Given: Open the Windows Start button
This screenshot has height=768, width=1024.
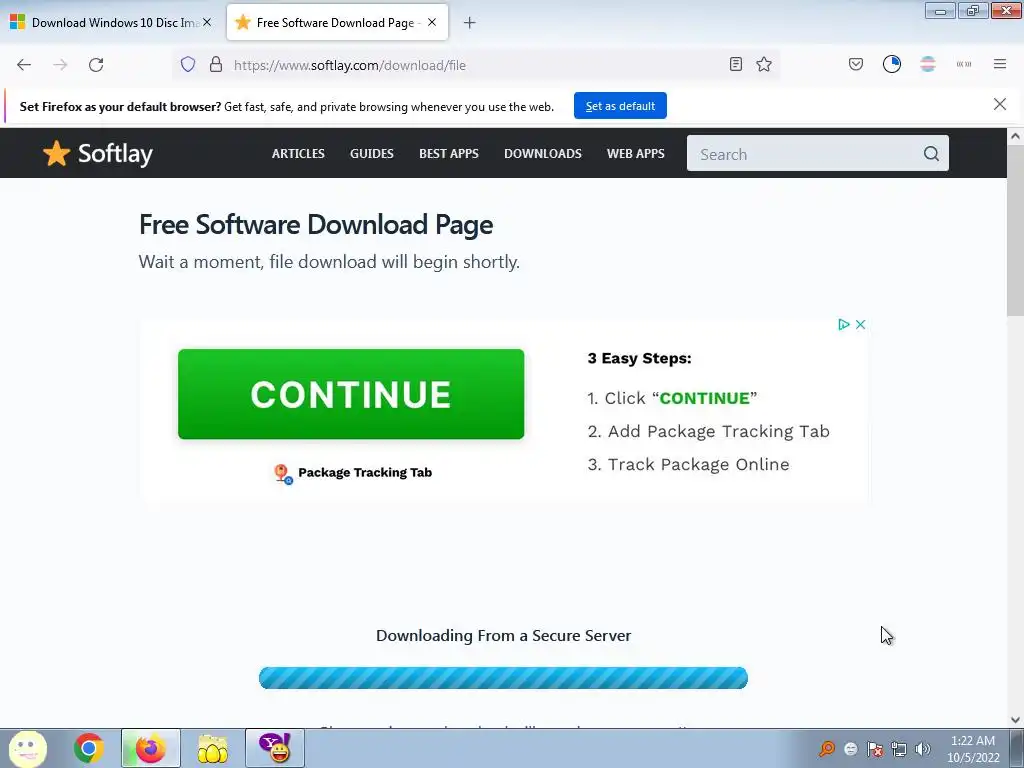Looking at the screenshot, I should click(x=27, y=748).
